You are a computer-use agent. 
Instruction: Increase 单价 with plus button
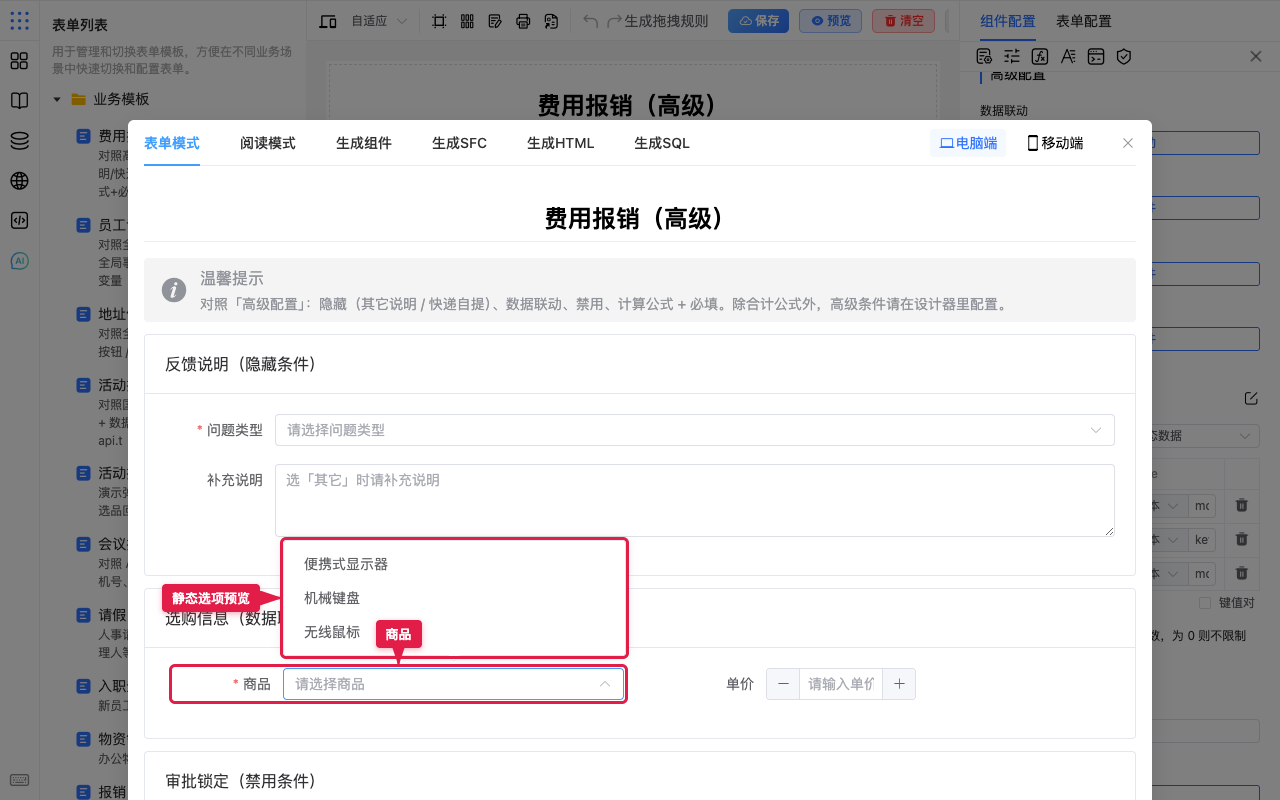[899, 684]
